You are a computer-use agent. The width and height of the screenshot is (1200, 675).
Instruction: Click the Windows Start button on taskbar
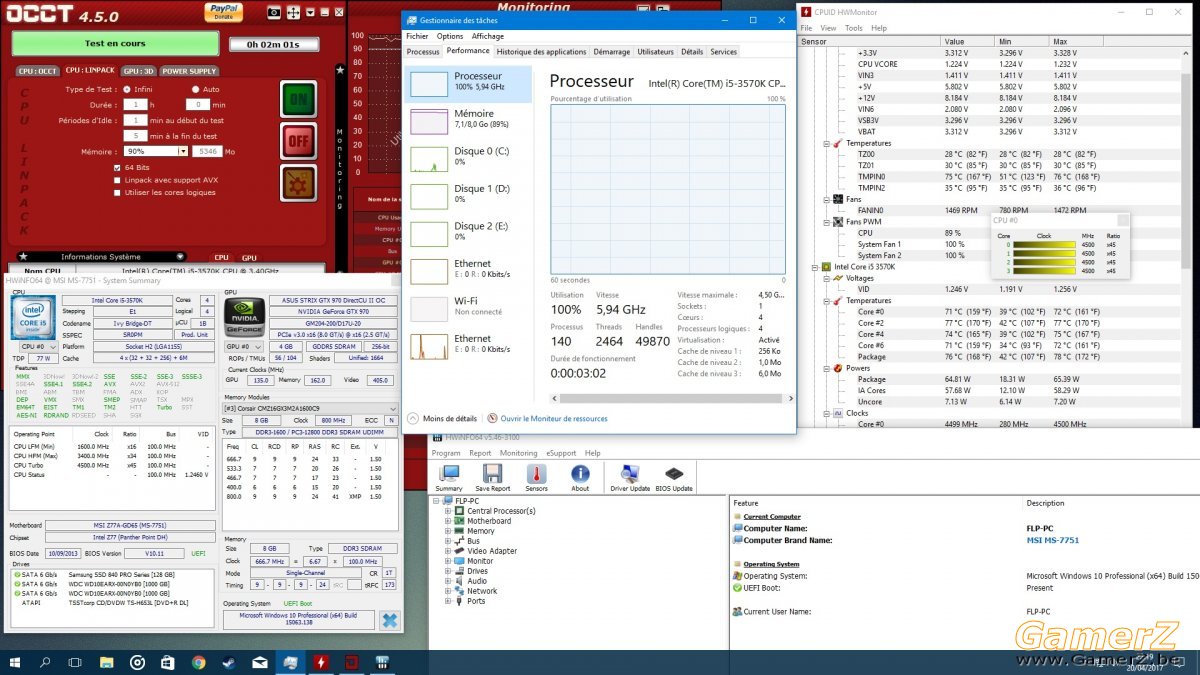tap(15, 662)
